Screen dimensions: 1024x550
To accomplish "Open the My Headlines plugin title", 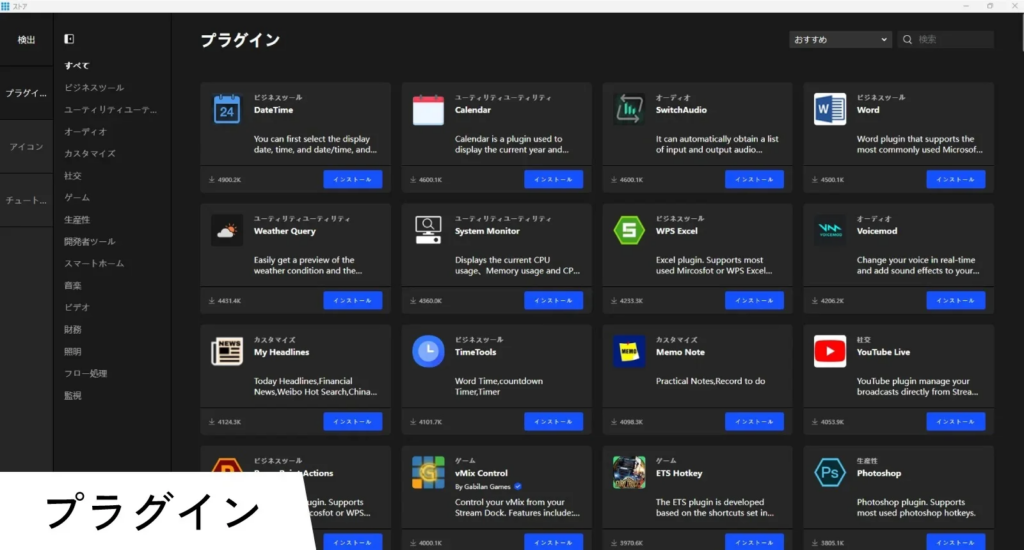I will tap(282, 352).
